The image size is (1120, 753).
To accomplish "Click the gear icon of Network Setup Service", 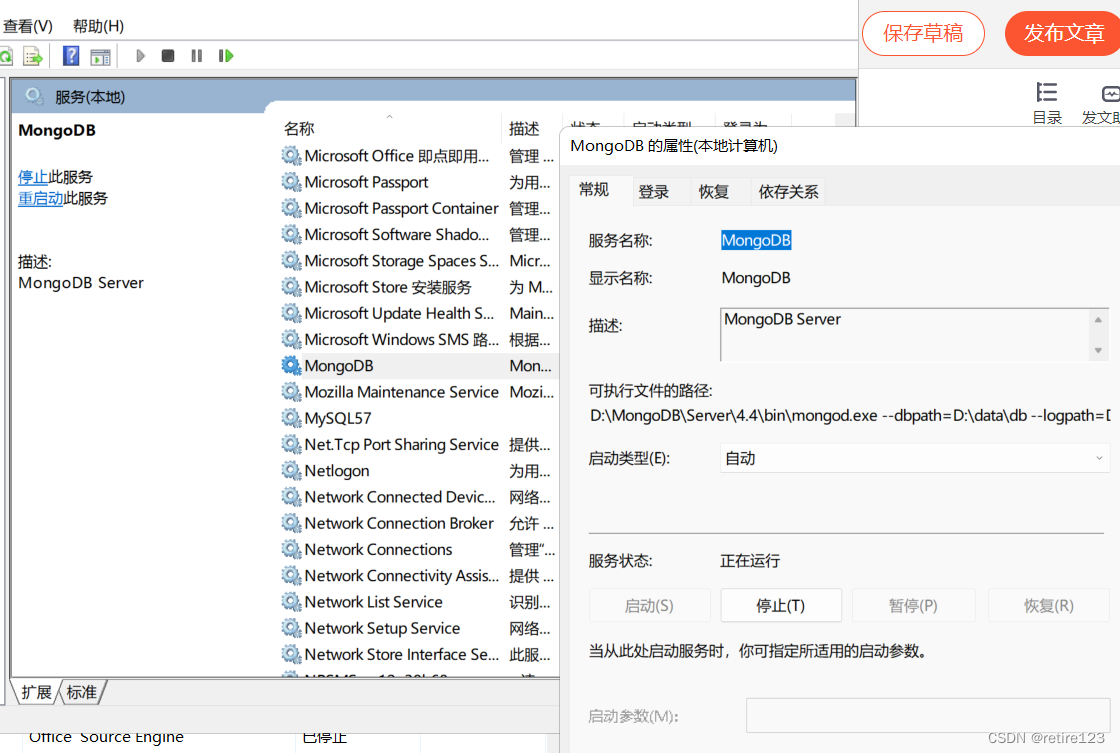I will [291, 628].
